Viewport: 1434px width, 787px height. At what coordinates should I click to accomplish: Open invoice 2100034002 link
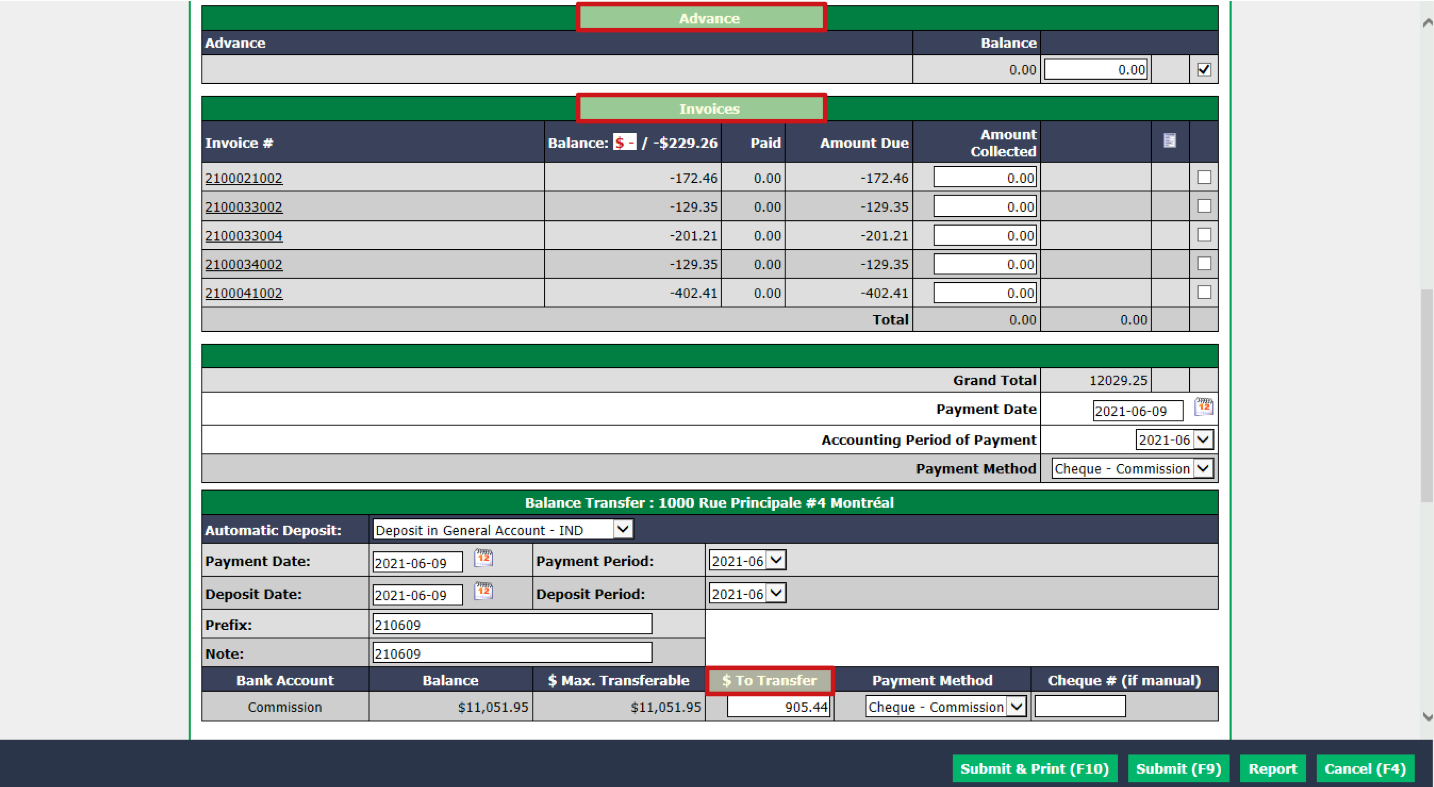[244, 265]
